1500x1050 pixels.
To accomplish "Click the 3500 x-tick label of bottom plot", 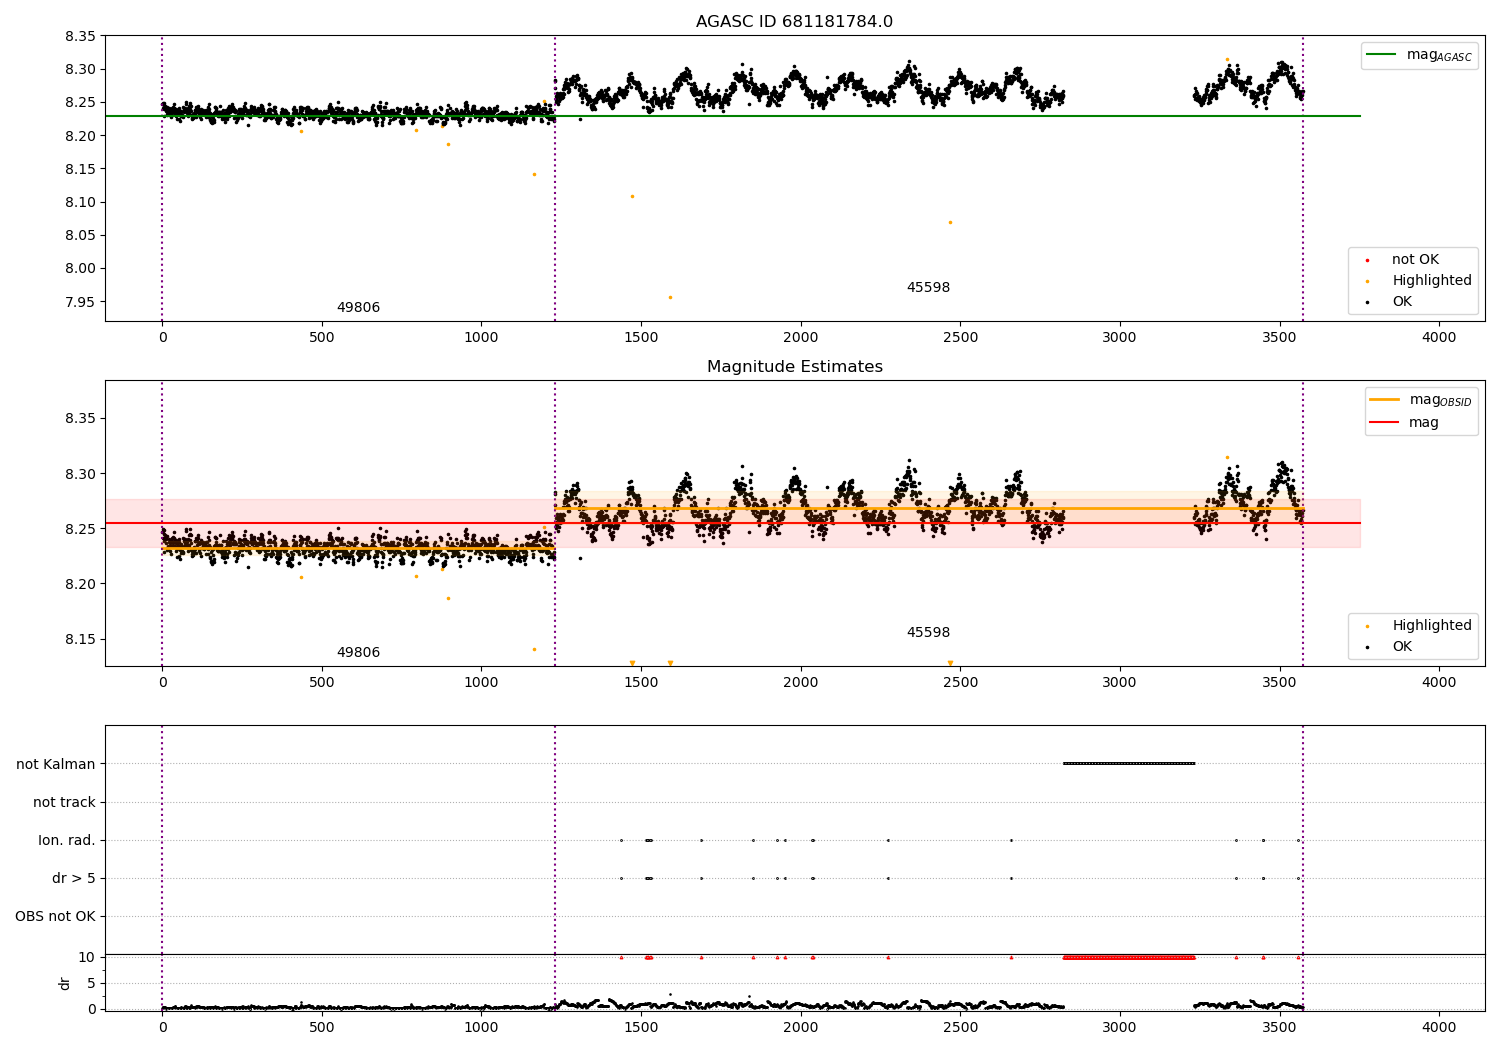I will (x=1279, y=1027).
